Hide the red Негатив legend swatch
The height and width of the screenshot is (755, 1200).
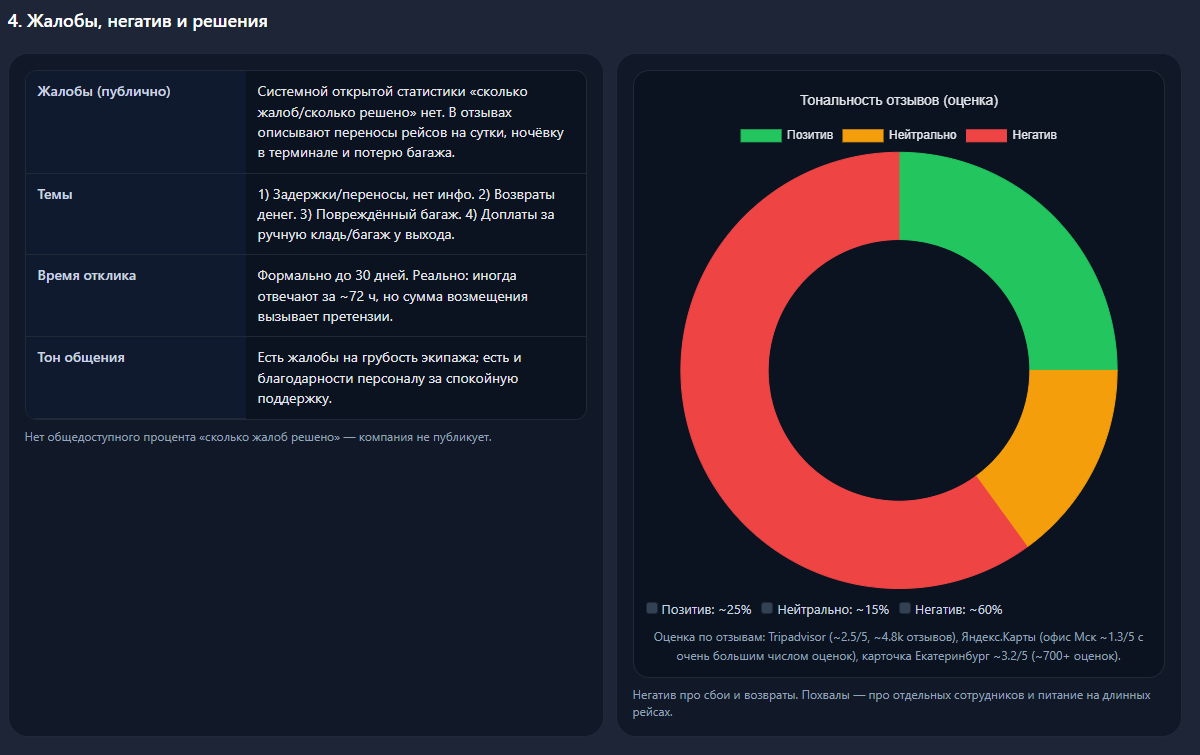[x=986, y=135]
